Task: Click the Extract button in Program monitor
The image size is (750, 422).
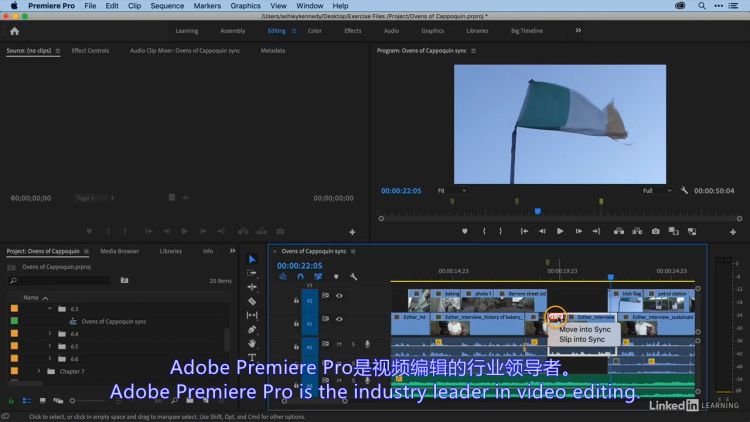Action: coord(637,232)
